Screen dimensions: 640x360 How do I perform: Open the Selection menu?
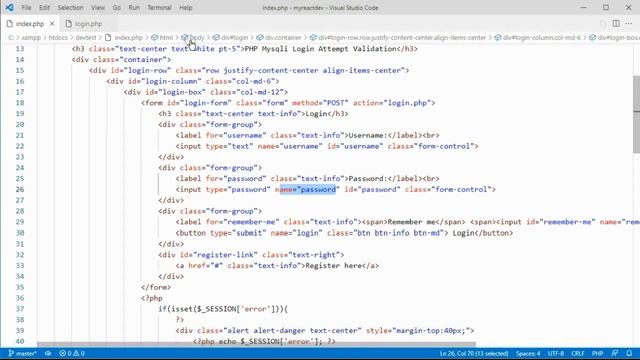tap(70, 8)
